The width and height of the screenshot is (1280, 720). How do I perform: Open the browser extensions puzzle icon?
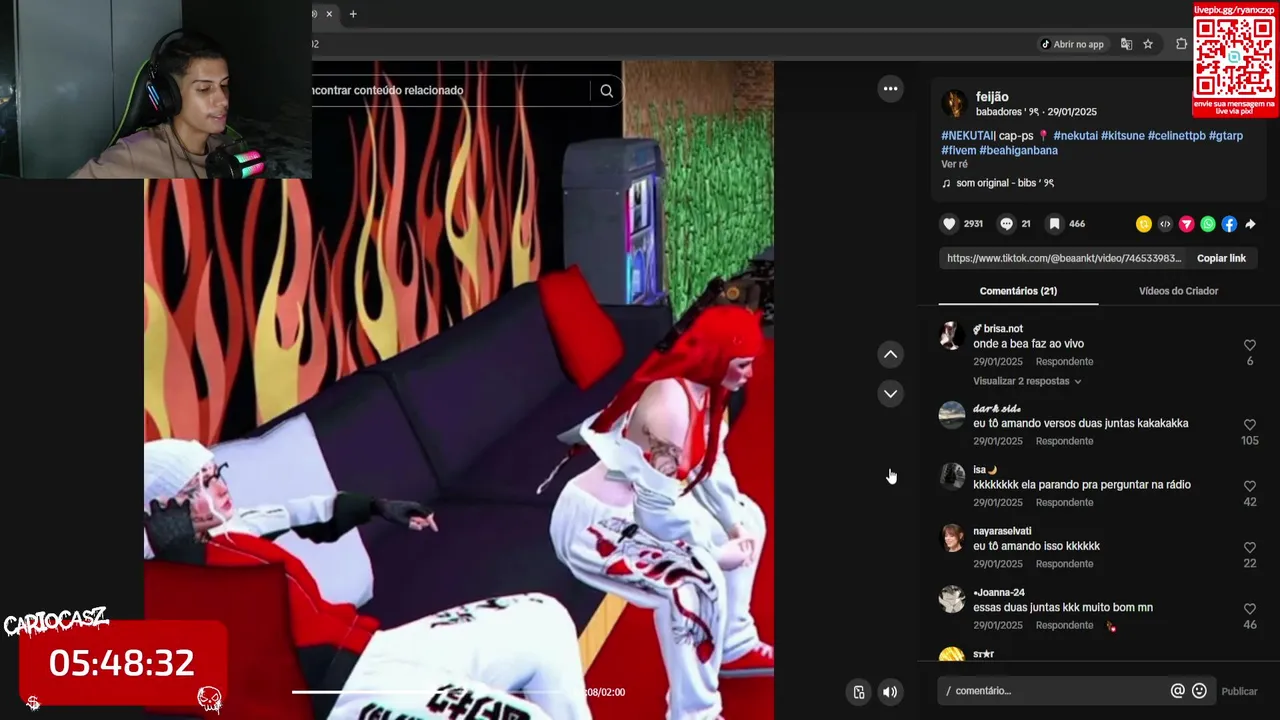point(1181,44)
